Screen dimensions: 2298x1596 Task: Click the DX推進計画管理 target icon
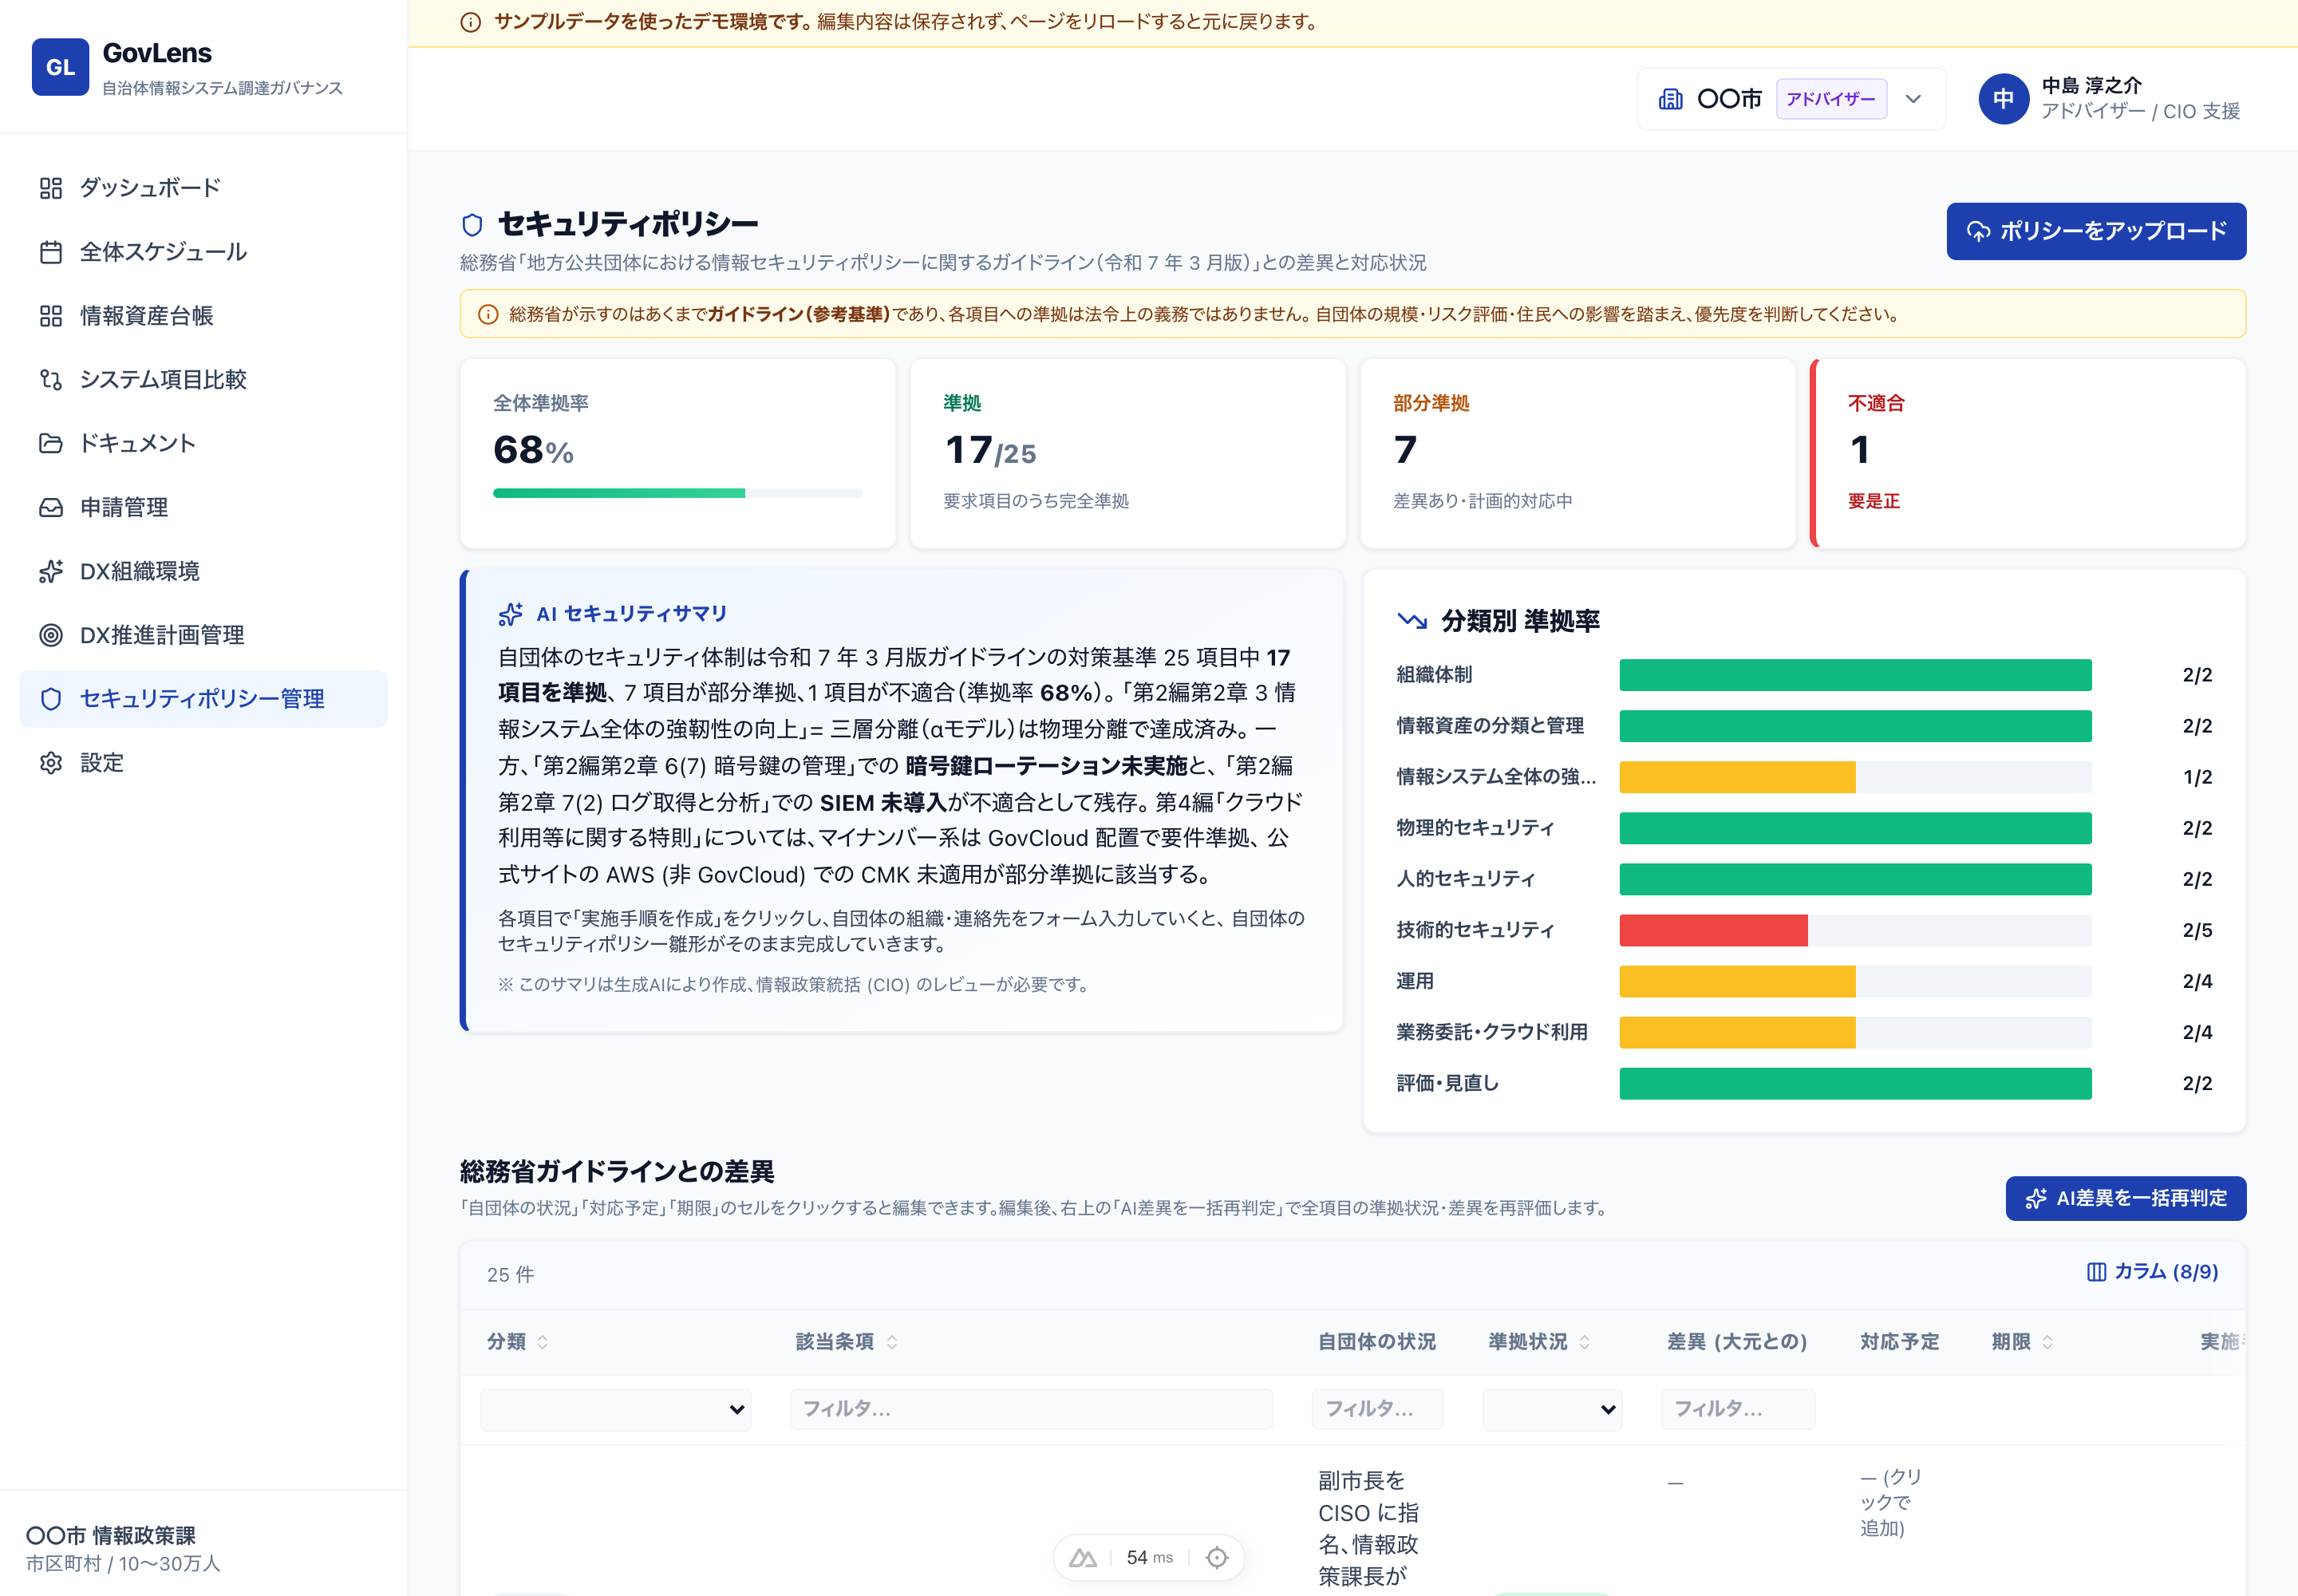tap(51, 635)
